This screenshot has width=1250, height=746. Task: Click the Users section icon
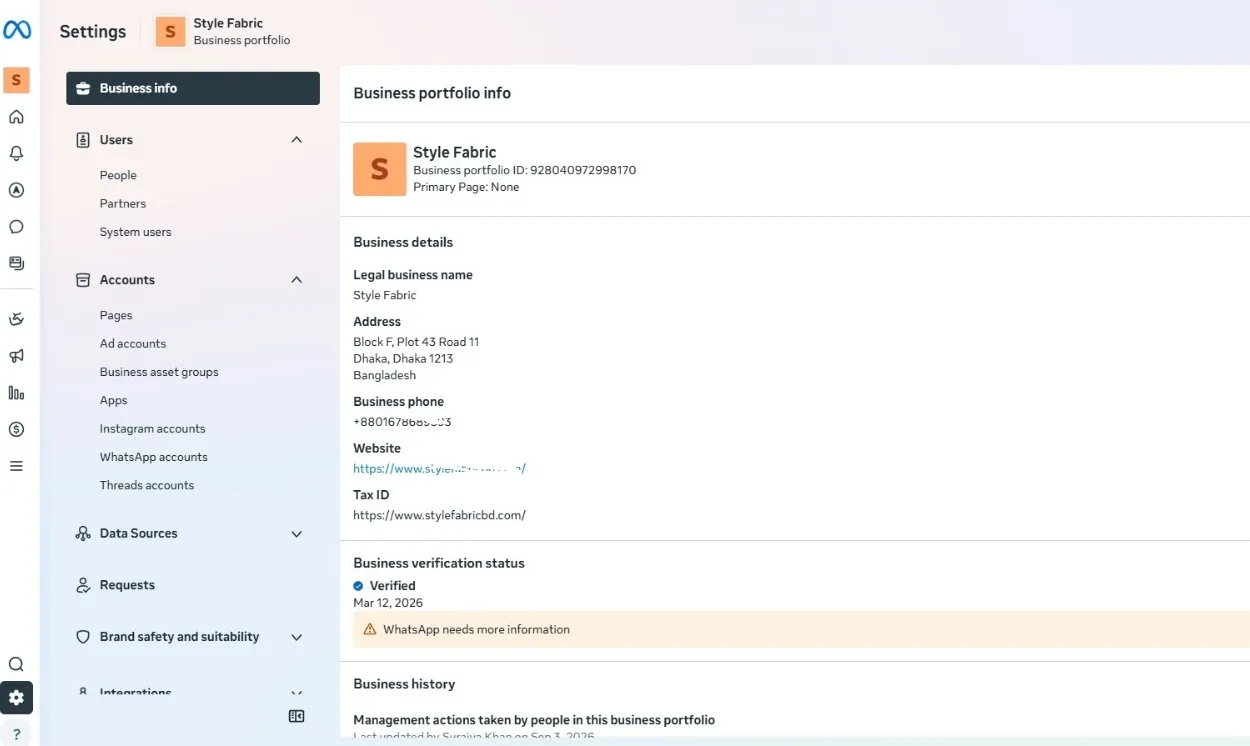point(83,140)
